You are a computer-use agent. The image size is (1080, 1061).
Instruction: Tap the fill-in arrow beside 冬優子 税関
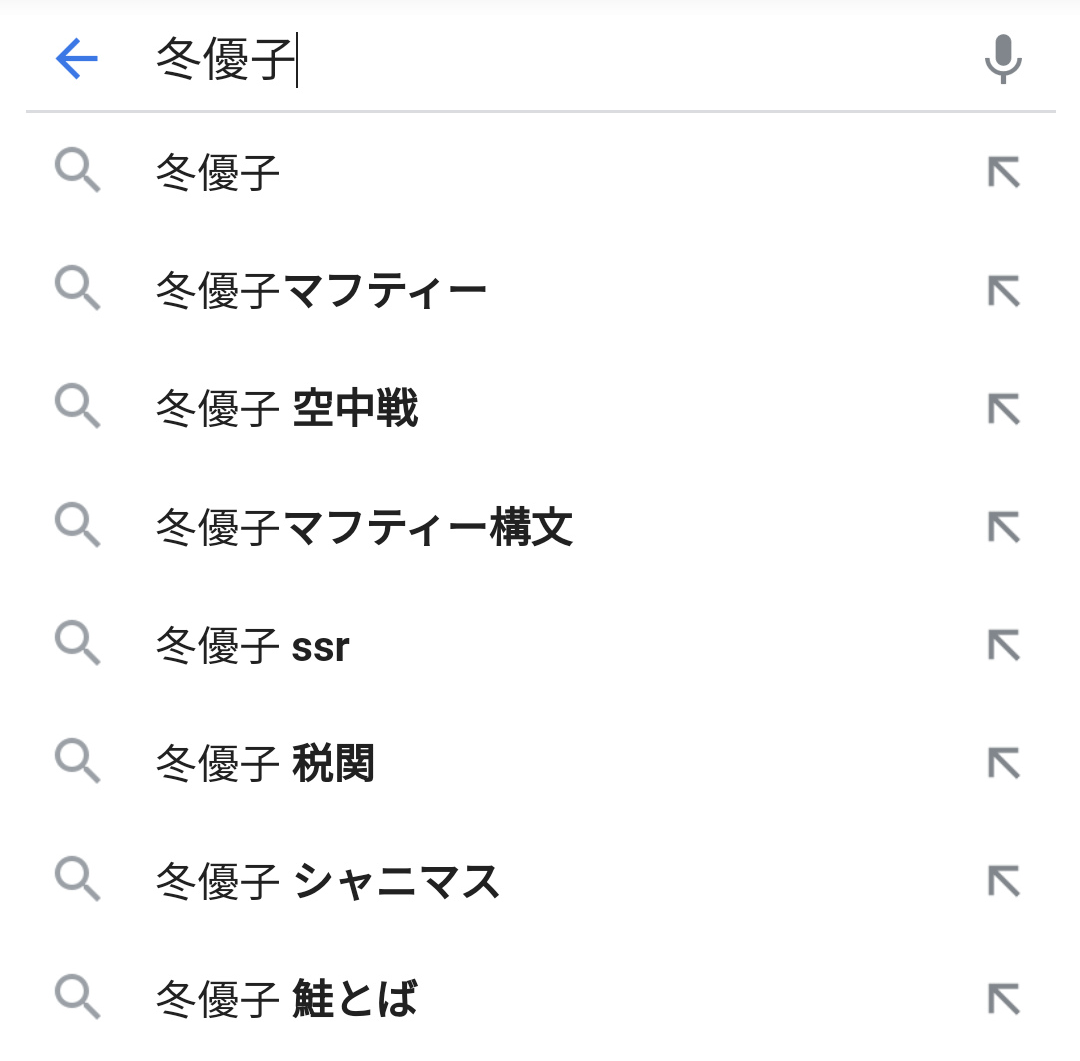pyautogui.click(x=1003, y=764)
